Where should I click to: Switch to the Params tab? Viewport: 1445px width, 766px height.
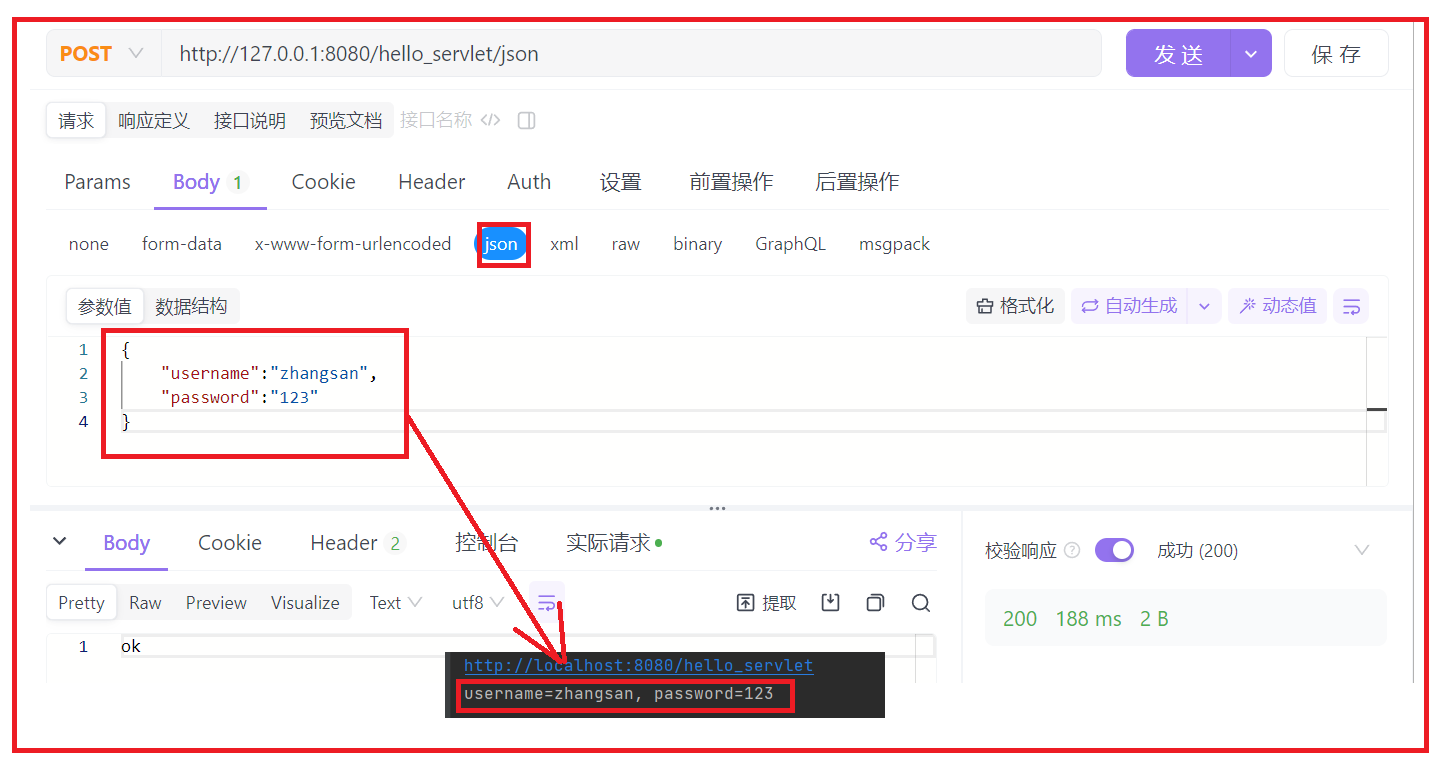98,182
